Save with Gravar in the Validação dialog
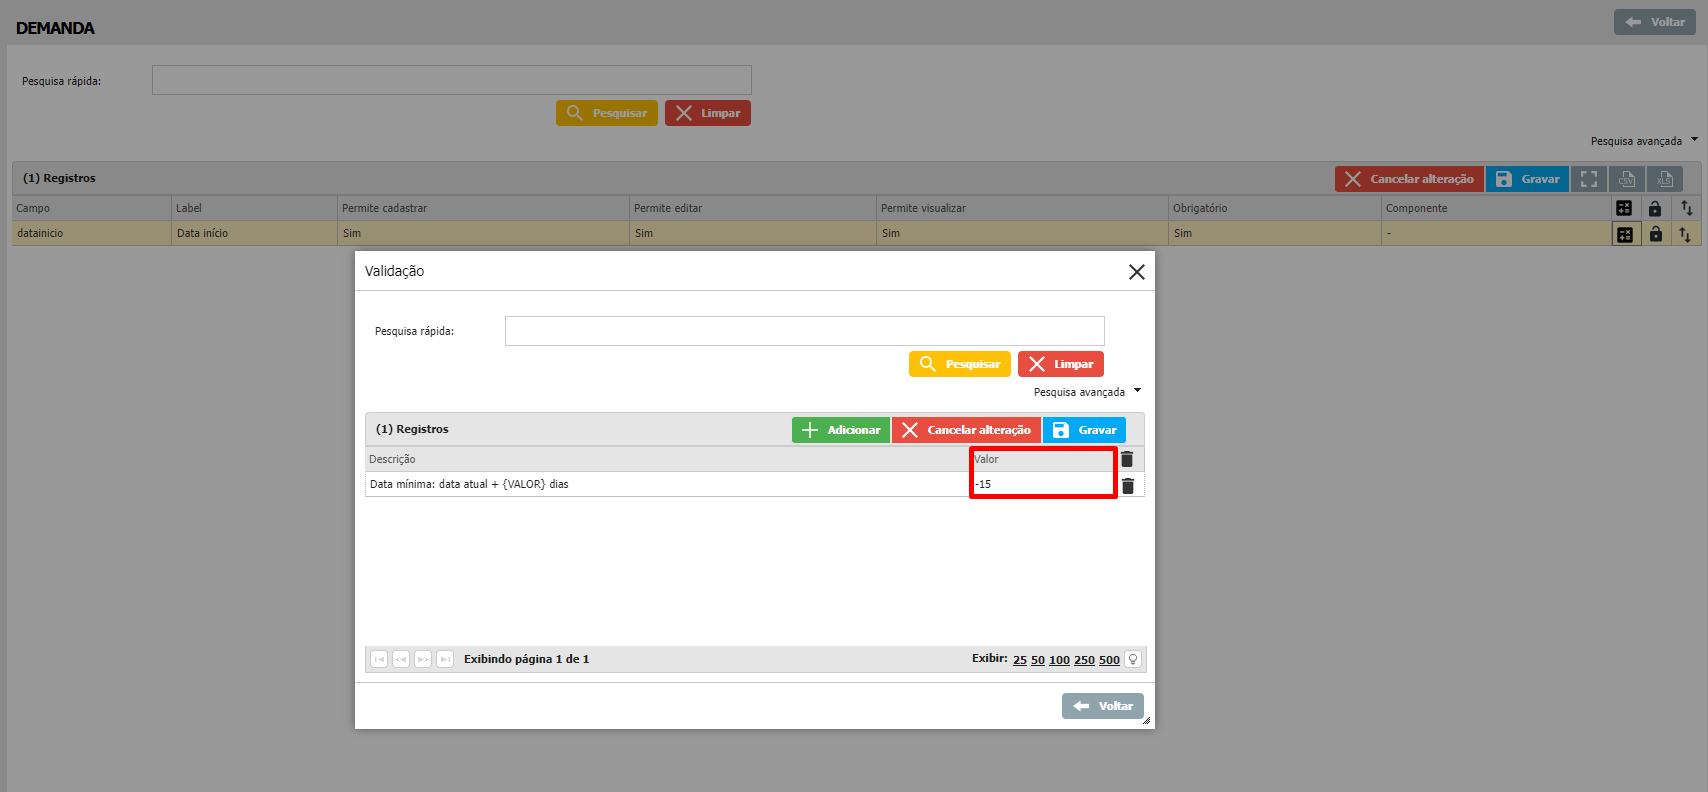Image resolution: width=1708 pixels, height=792 pixels. (1084, 430)
